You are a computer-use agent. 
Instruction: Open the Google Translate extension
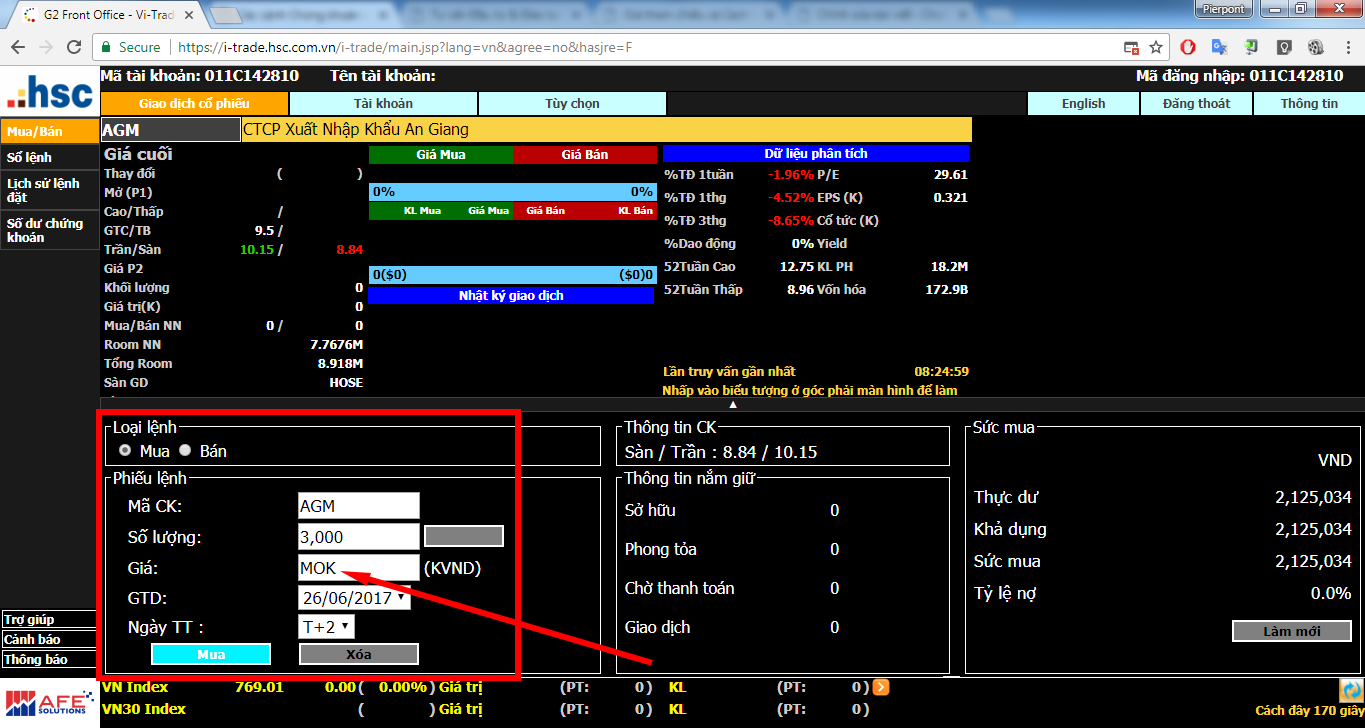[x=1219, y=47]
